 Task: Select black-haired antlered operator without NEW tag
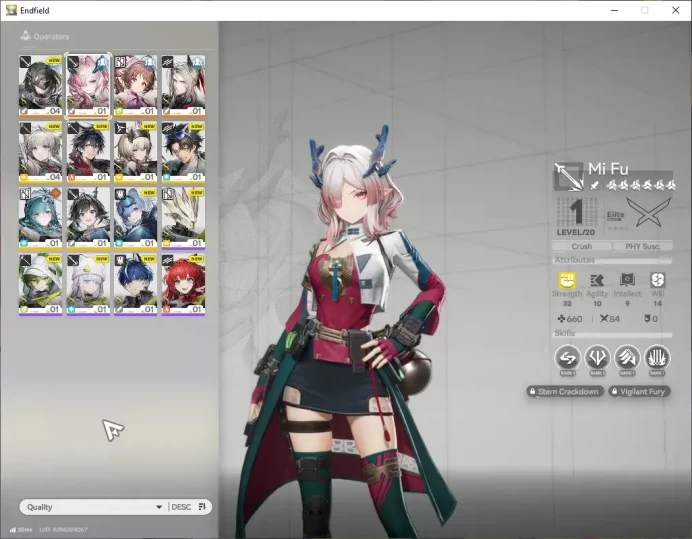pyautogui.click(x=88, y=218)
